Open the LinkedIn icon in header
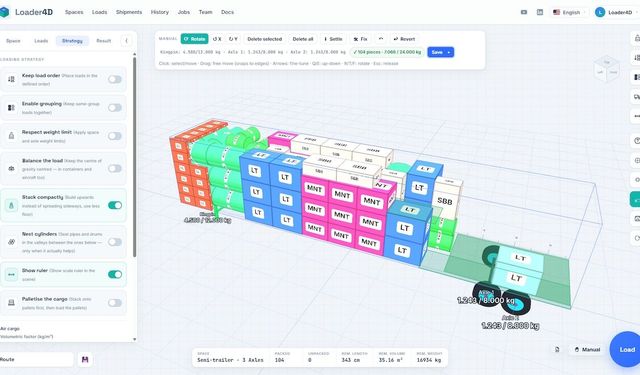 click(x=540, y=12)
